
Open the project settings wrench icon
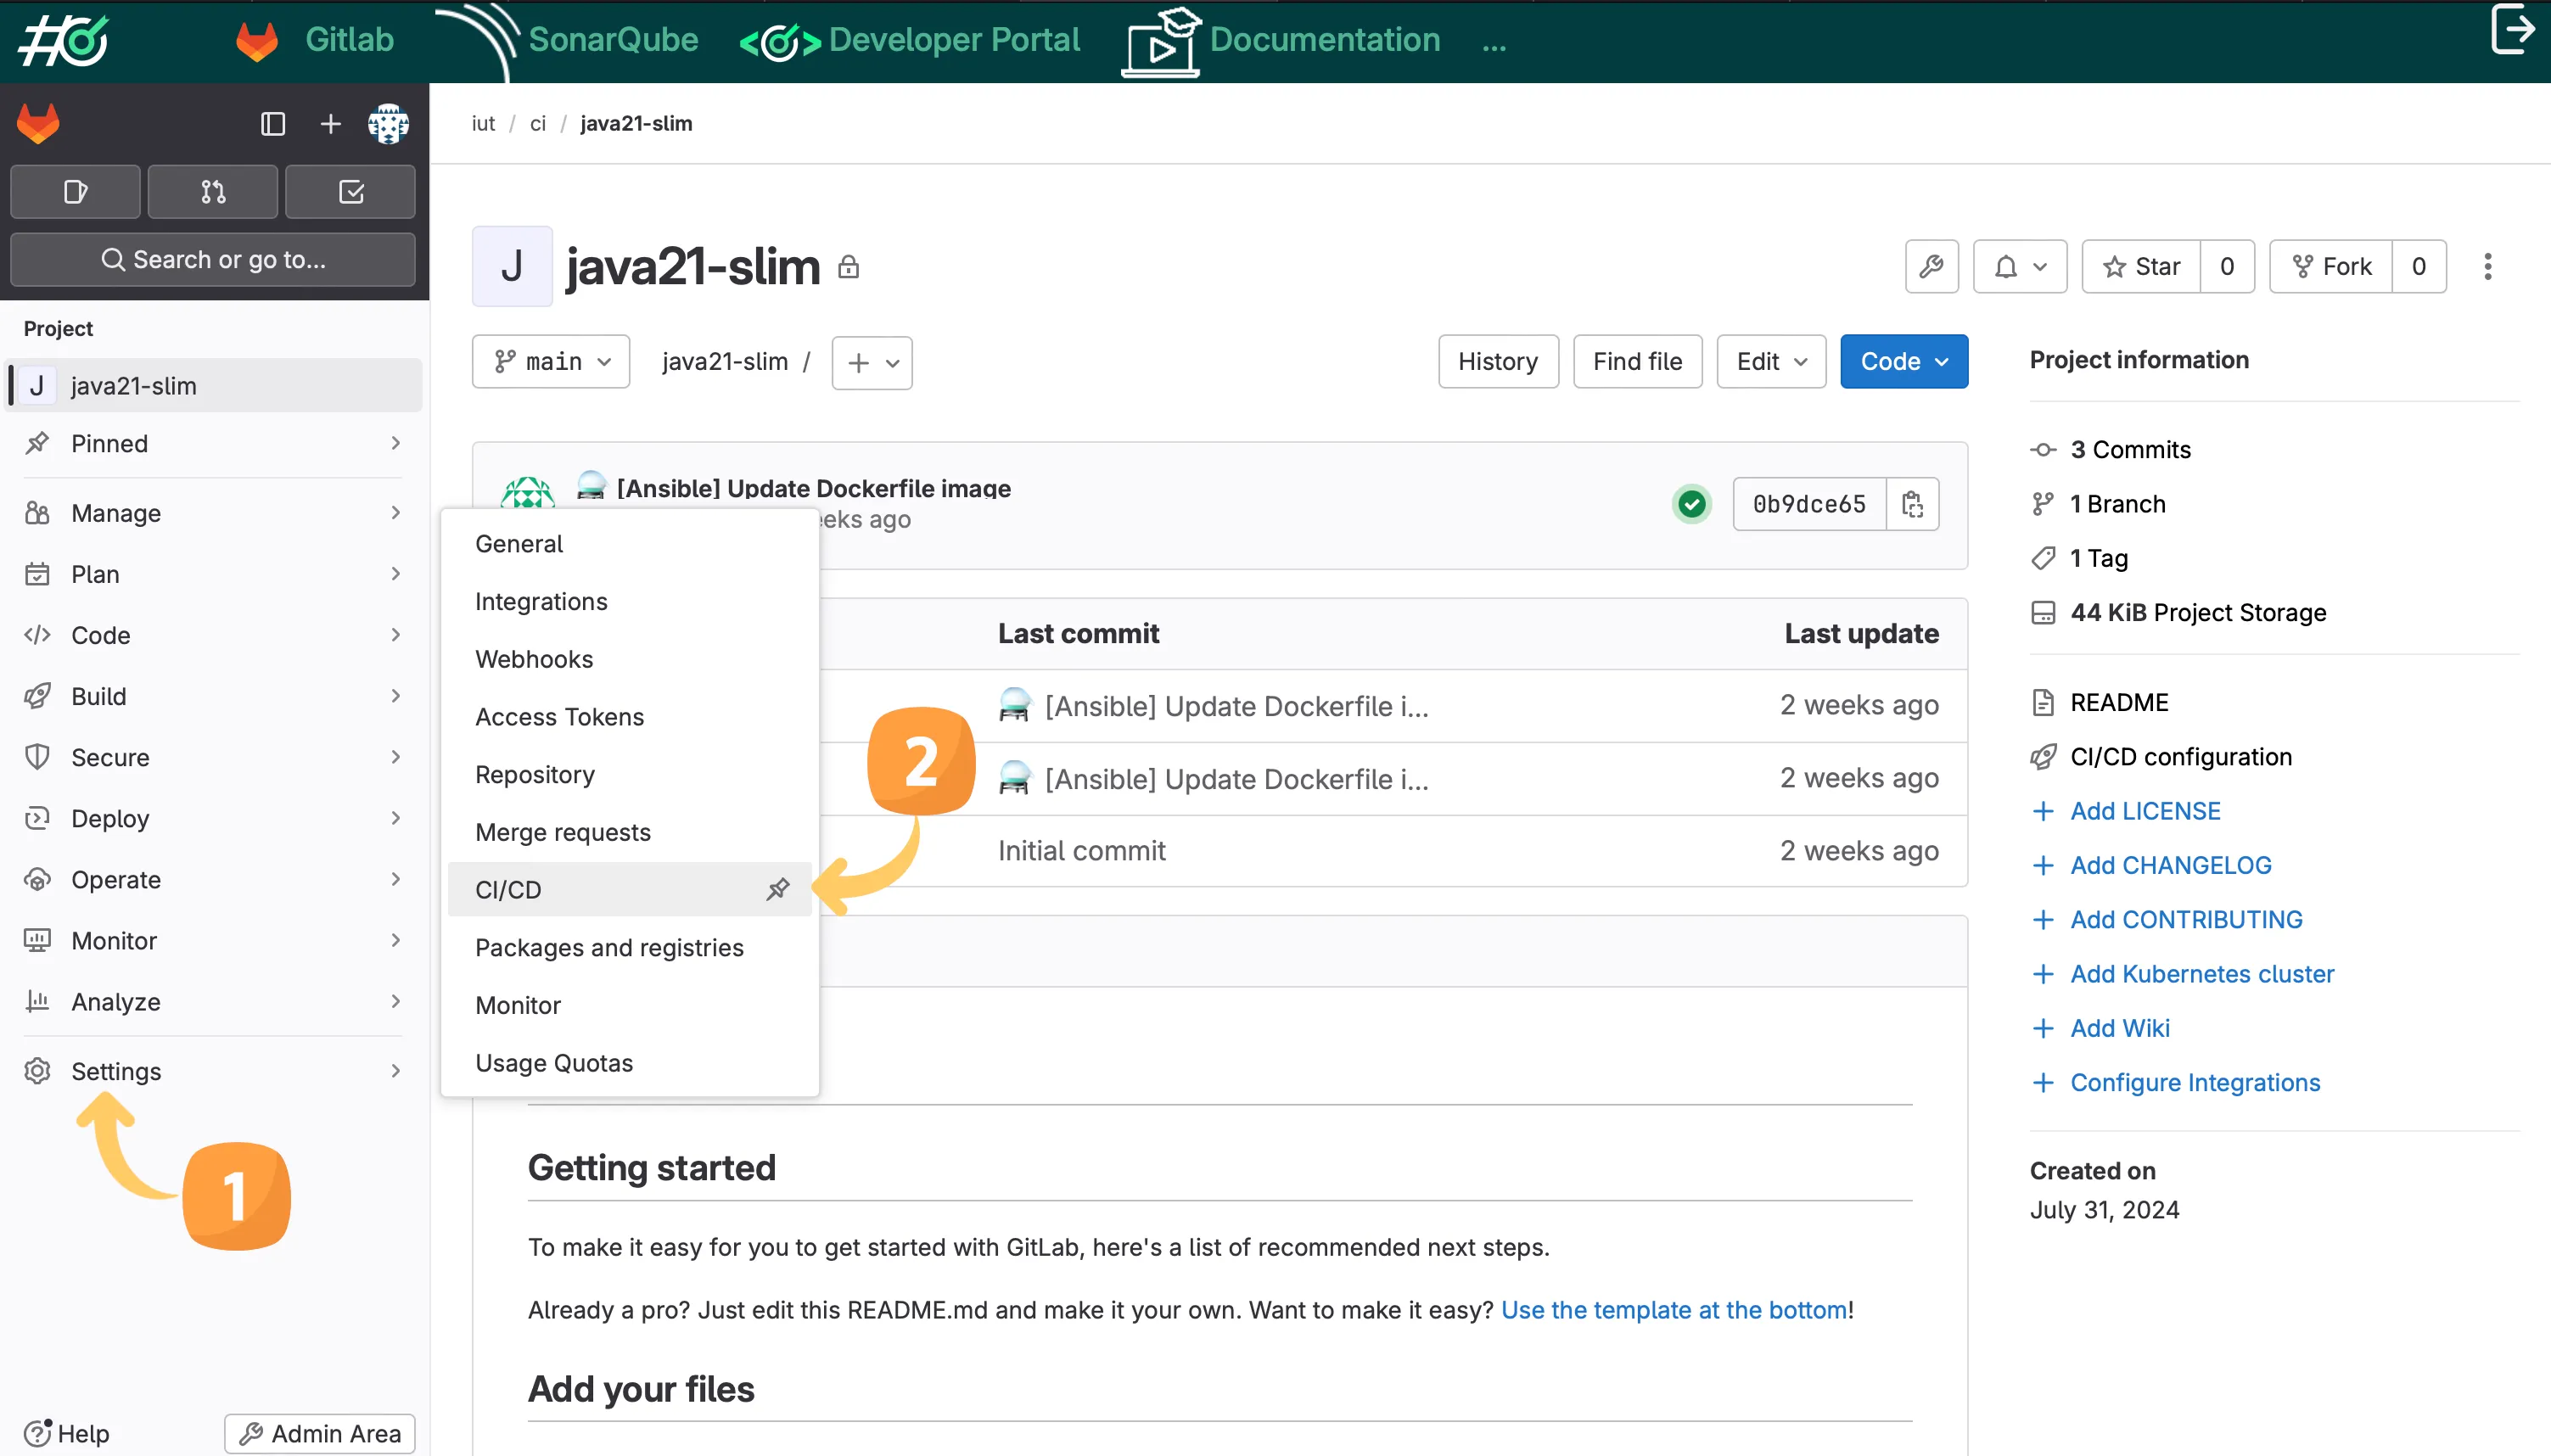click(x=1931, y=267)
